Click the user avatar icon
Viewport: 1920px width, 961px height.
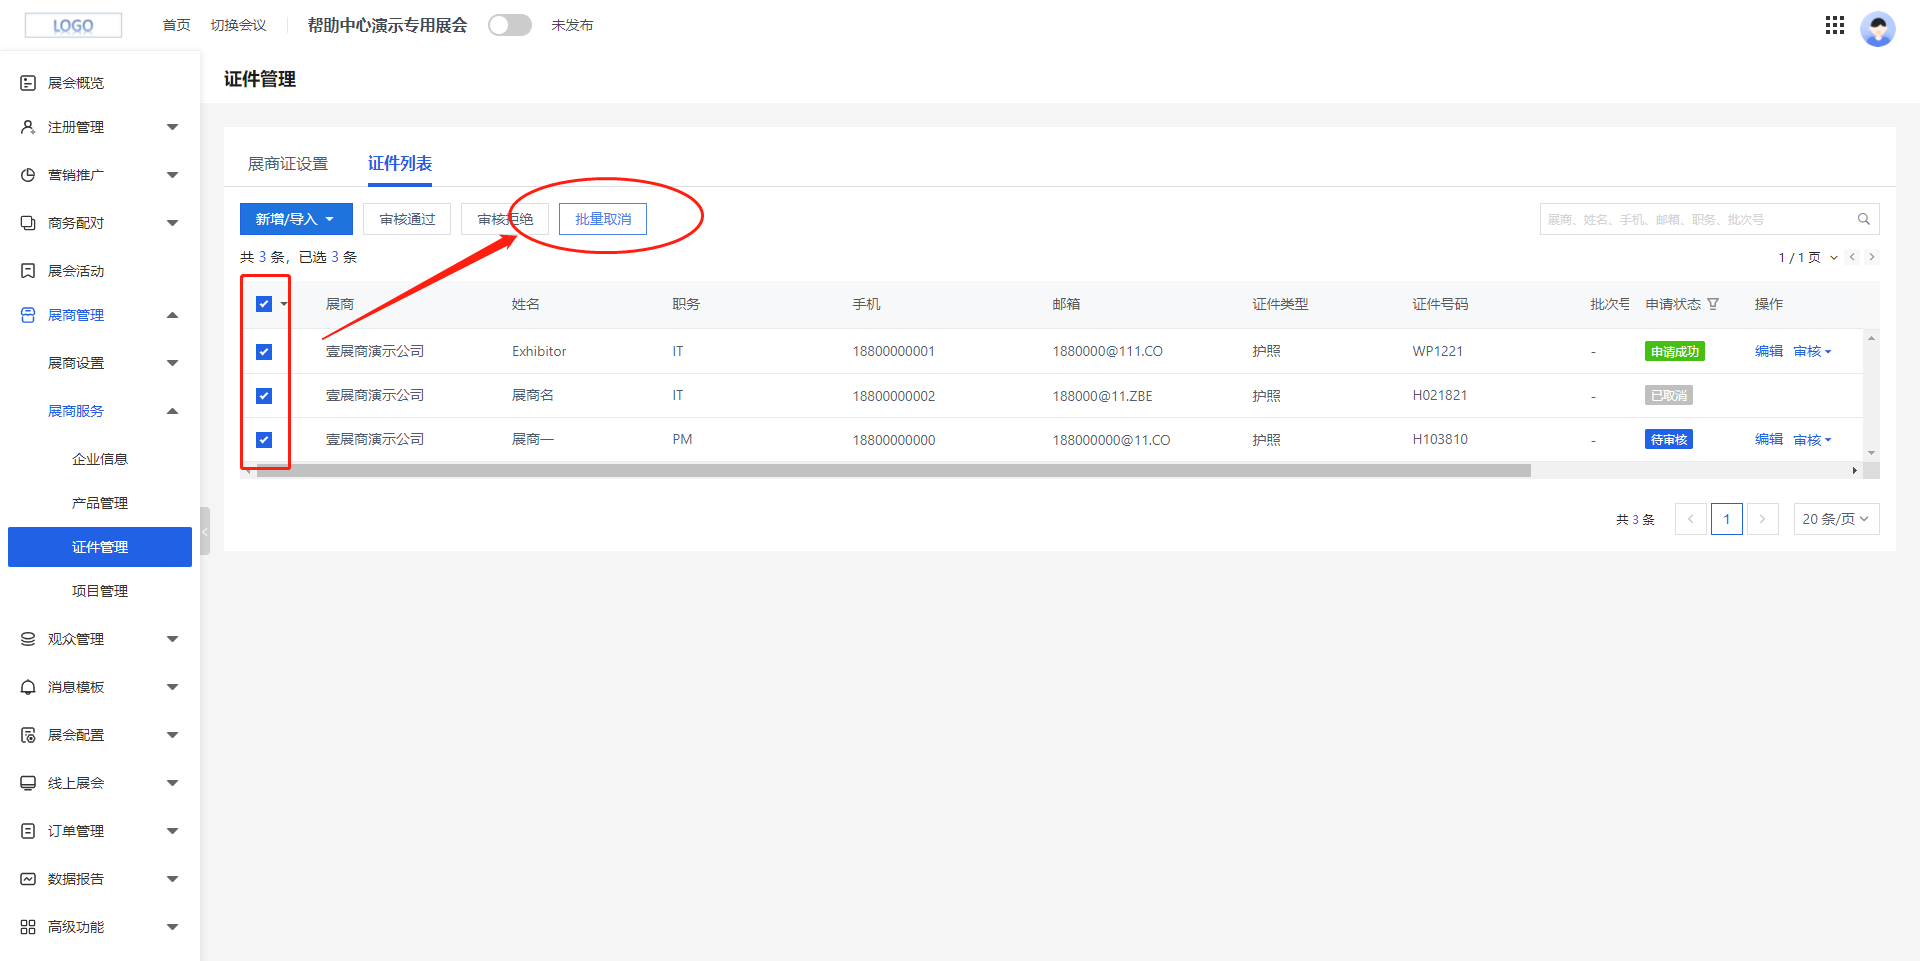[x=1877, y=28]
